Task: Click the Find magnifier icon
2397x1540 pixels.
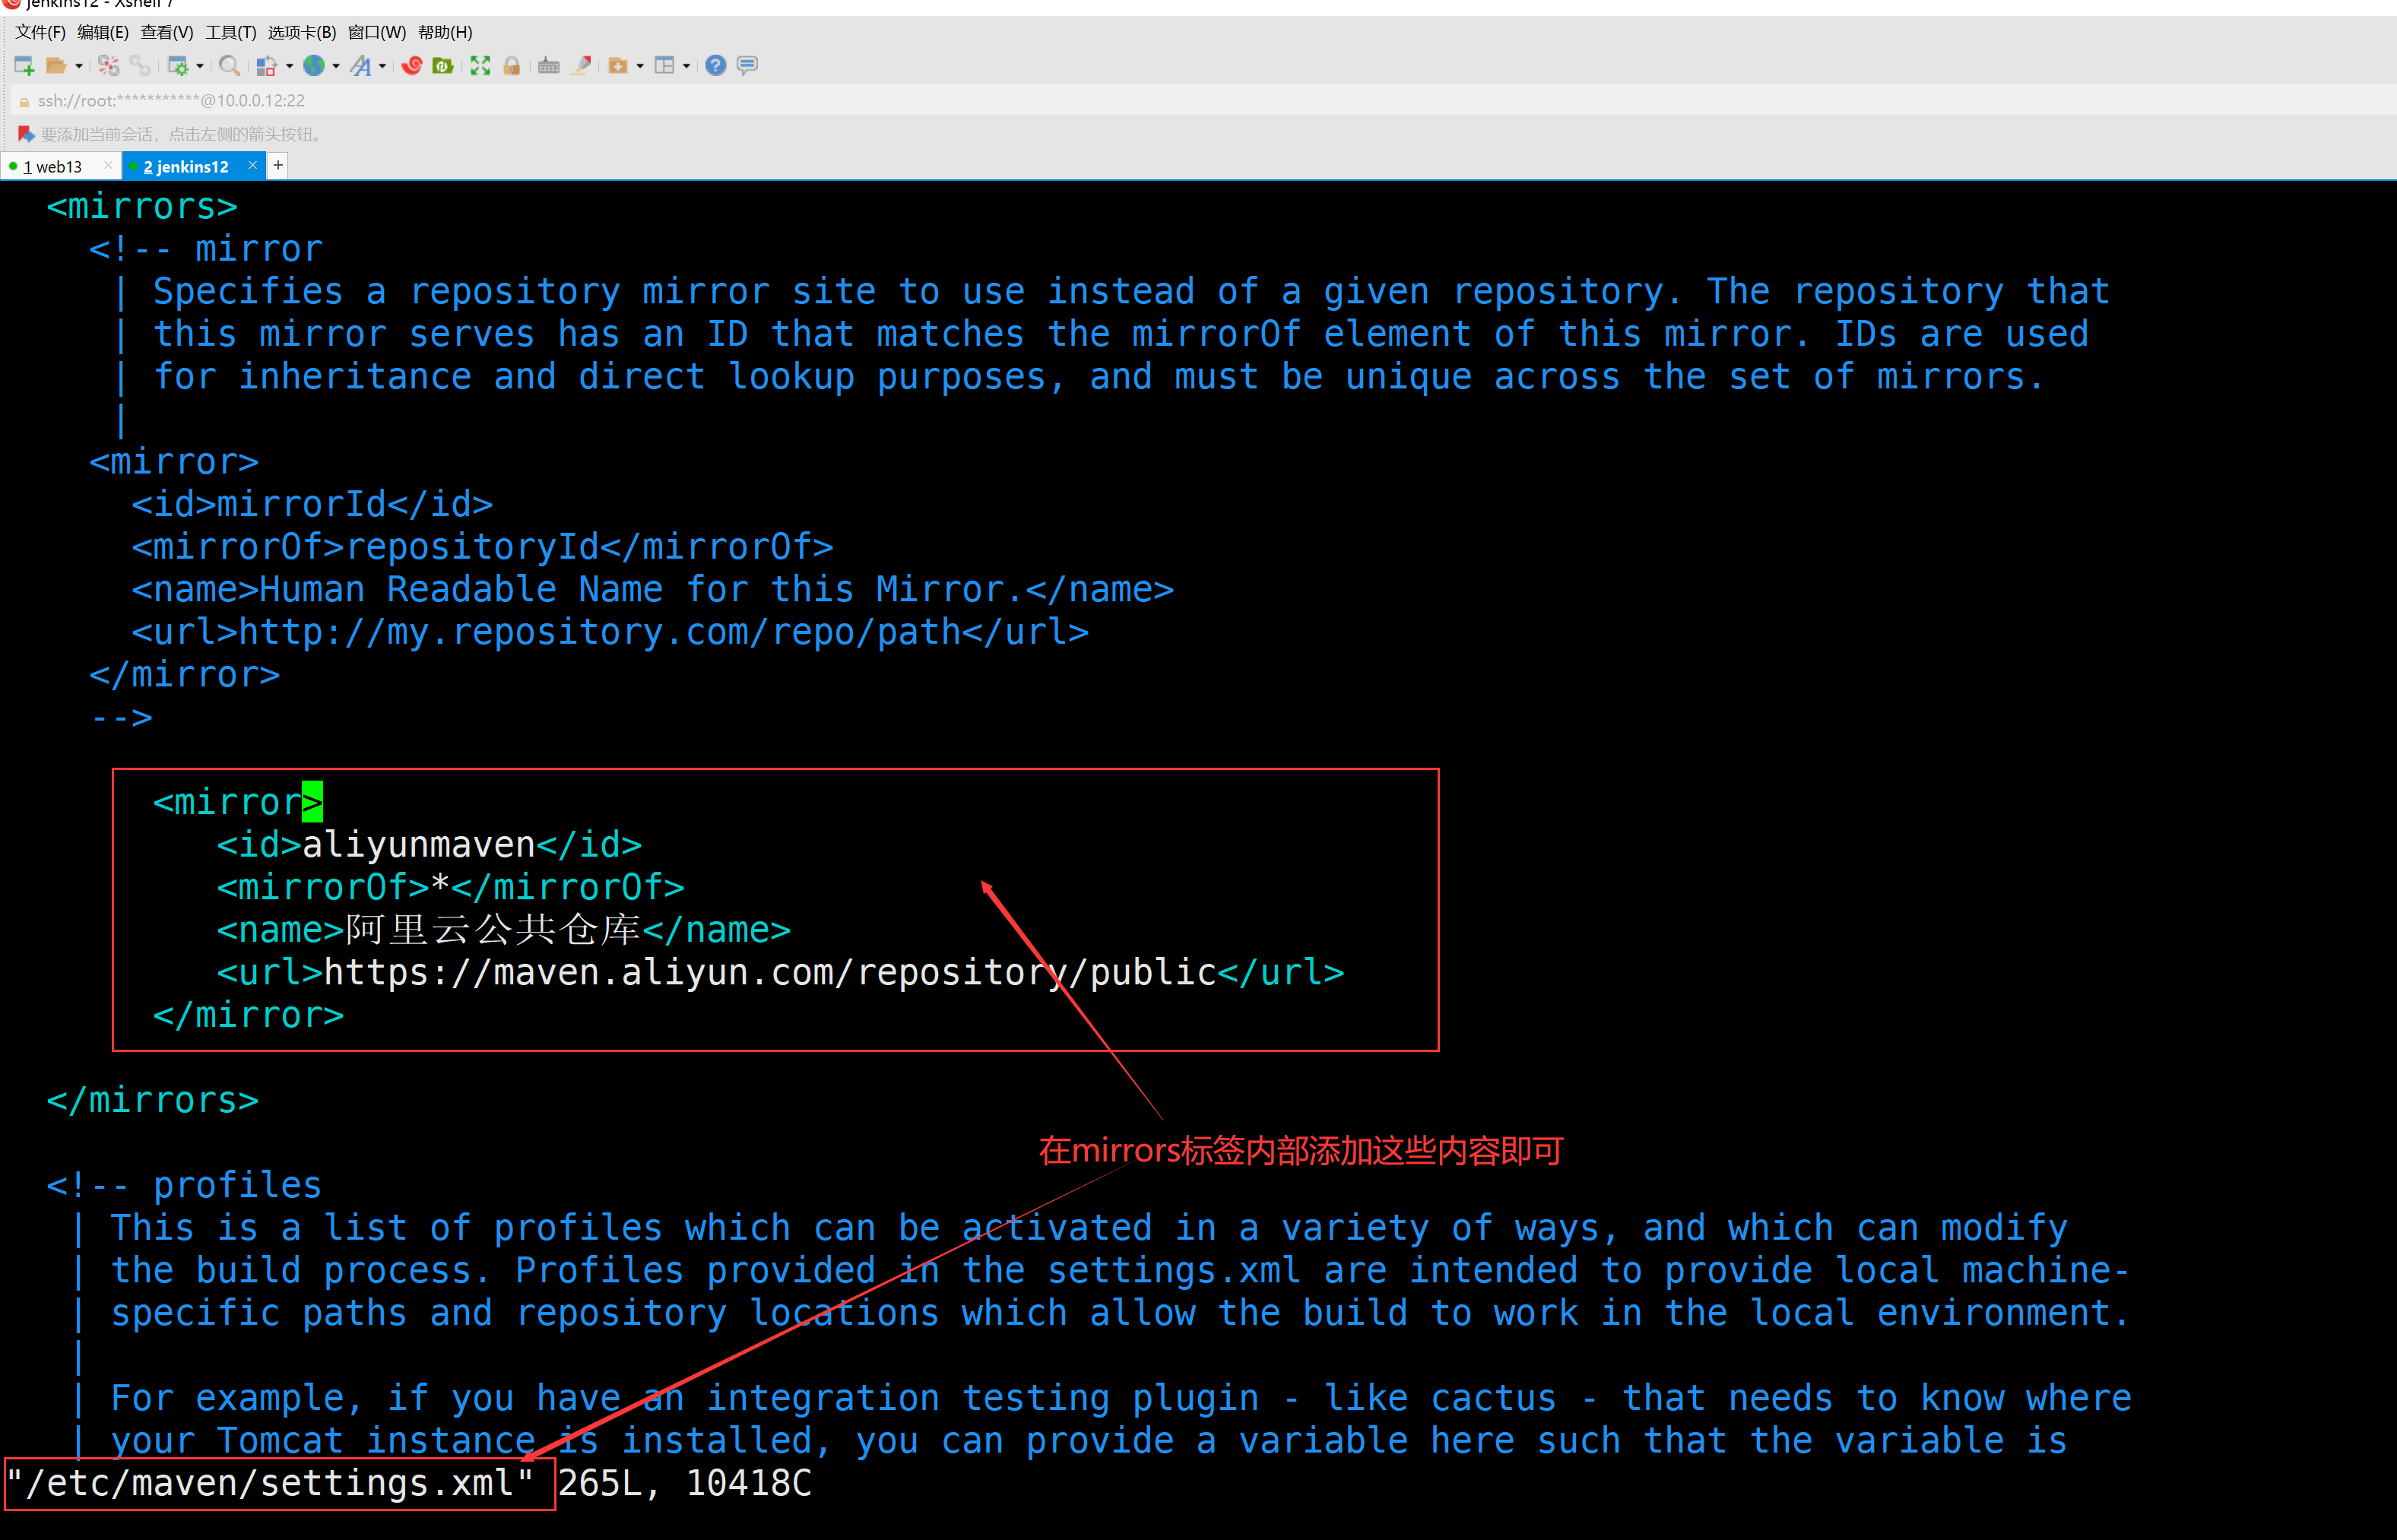Action: click(229, 66)
